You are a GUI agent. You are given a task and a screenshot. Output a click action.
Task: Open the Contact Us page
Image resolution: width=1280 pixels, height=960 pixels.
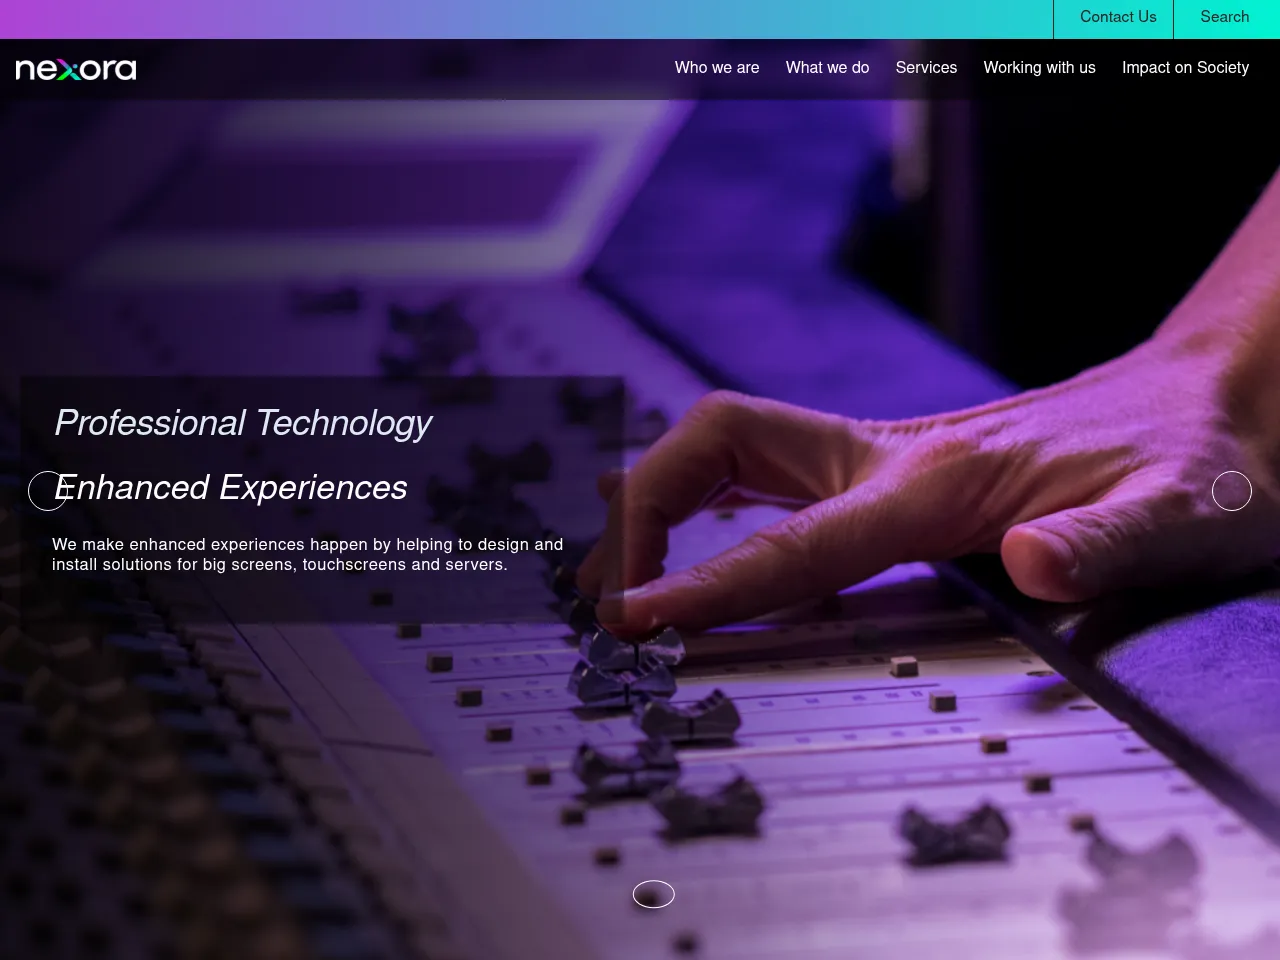[1117, 17]
